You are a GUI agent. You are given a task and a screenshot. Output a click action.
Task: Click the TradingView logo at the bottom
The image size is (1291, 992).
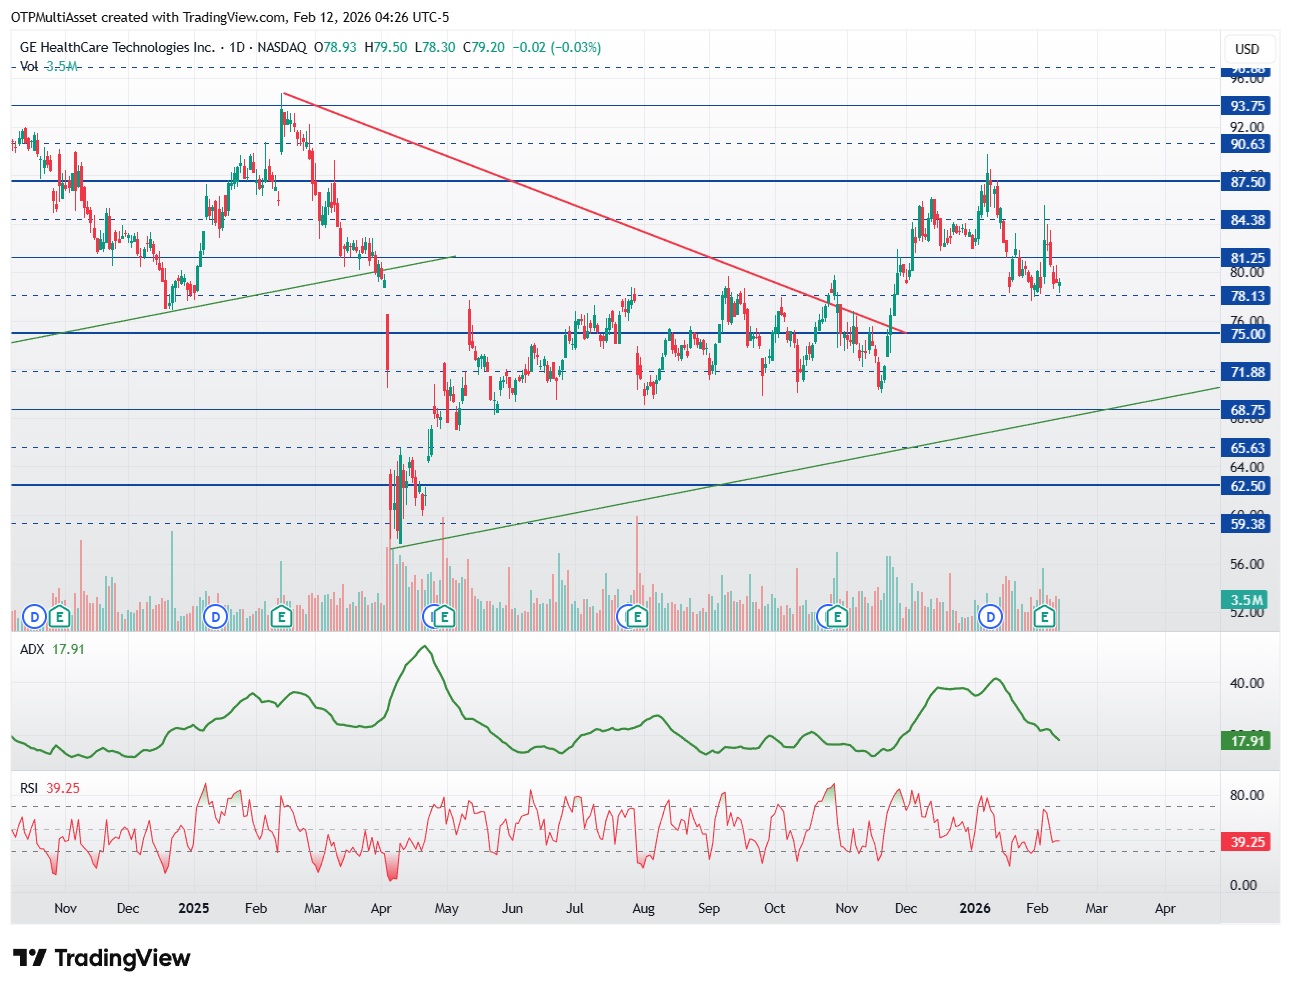pyautogui.click(x=102, y=958)
